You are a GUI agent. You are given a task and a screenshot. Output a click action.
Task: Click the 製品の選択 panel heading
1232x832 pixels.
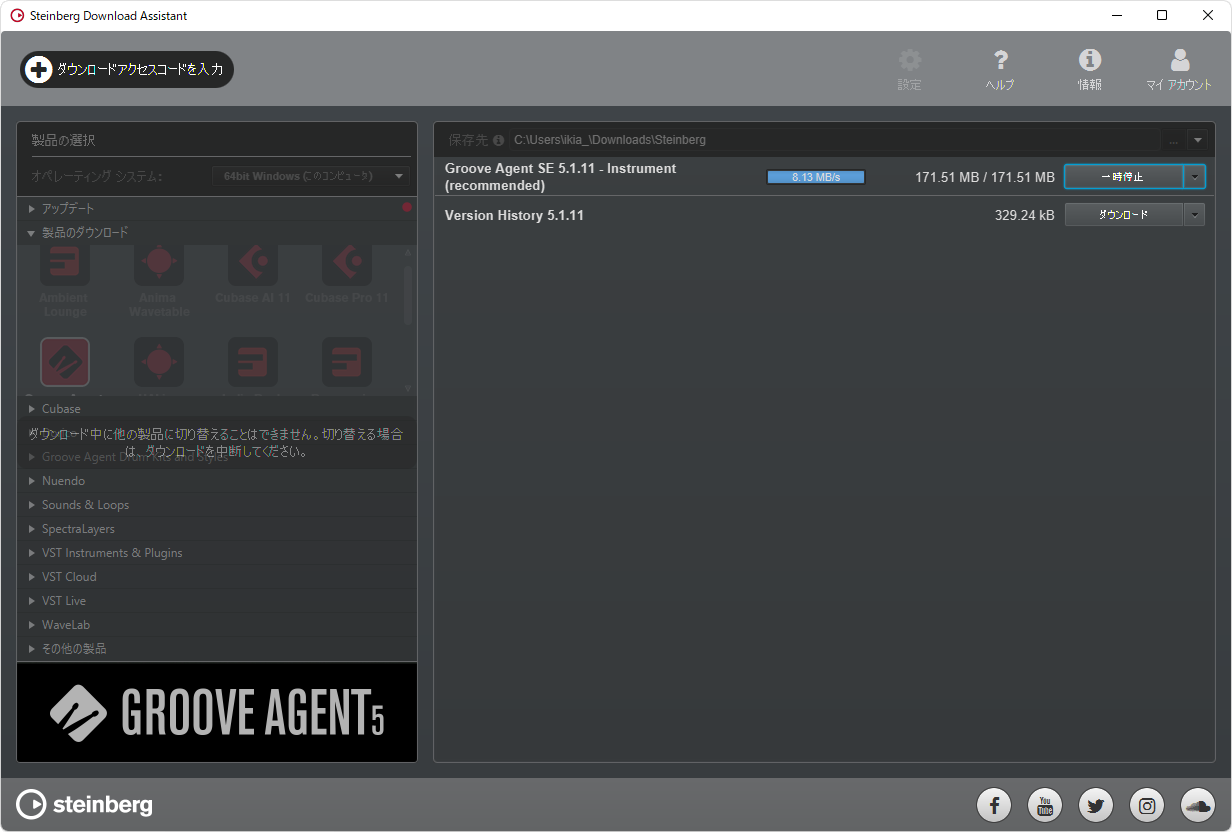[63, 140]
